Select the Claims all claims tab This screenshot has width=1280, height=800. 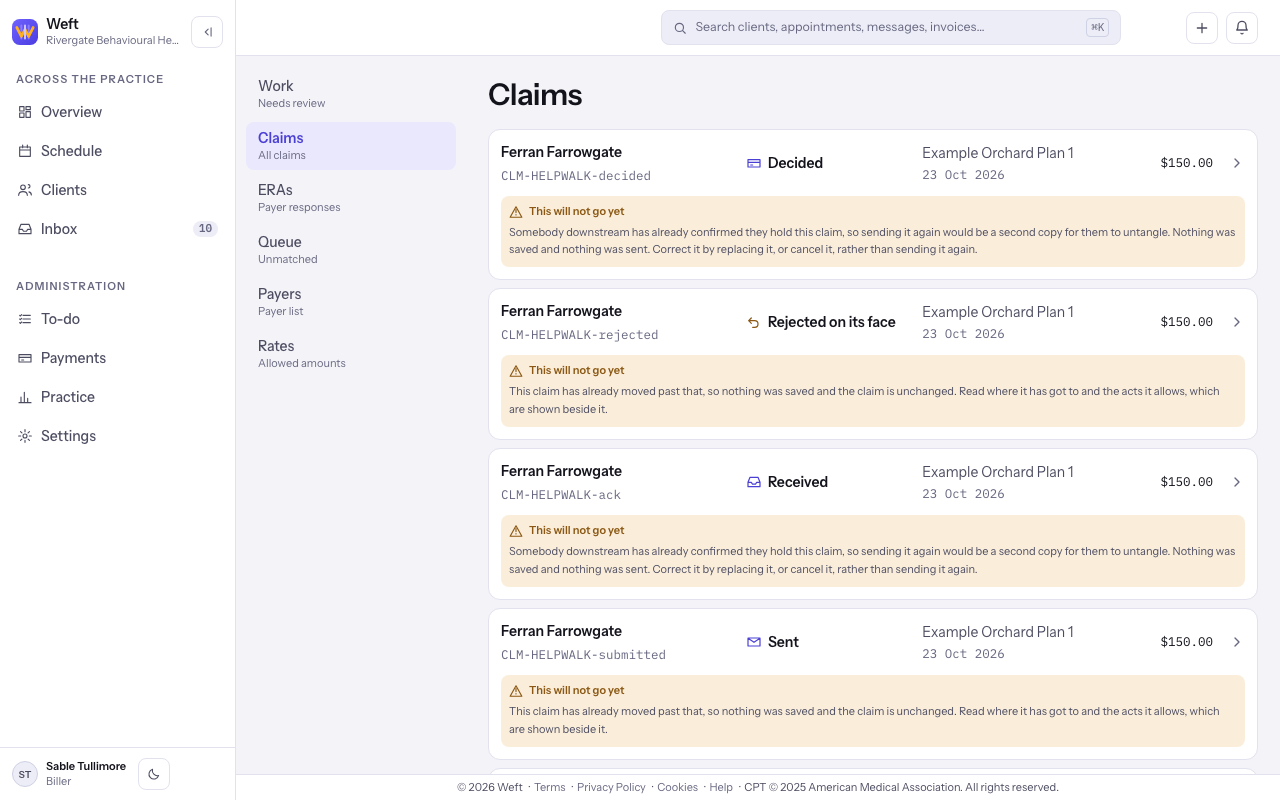click(351, 146)
